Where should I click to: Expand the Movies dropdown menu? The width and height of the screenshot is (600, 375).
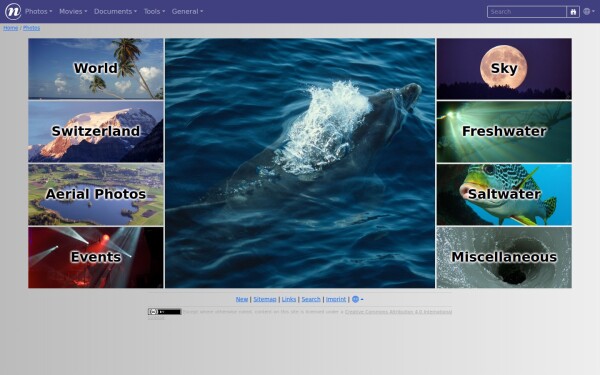click(x=73, y=11)
